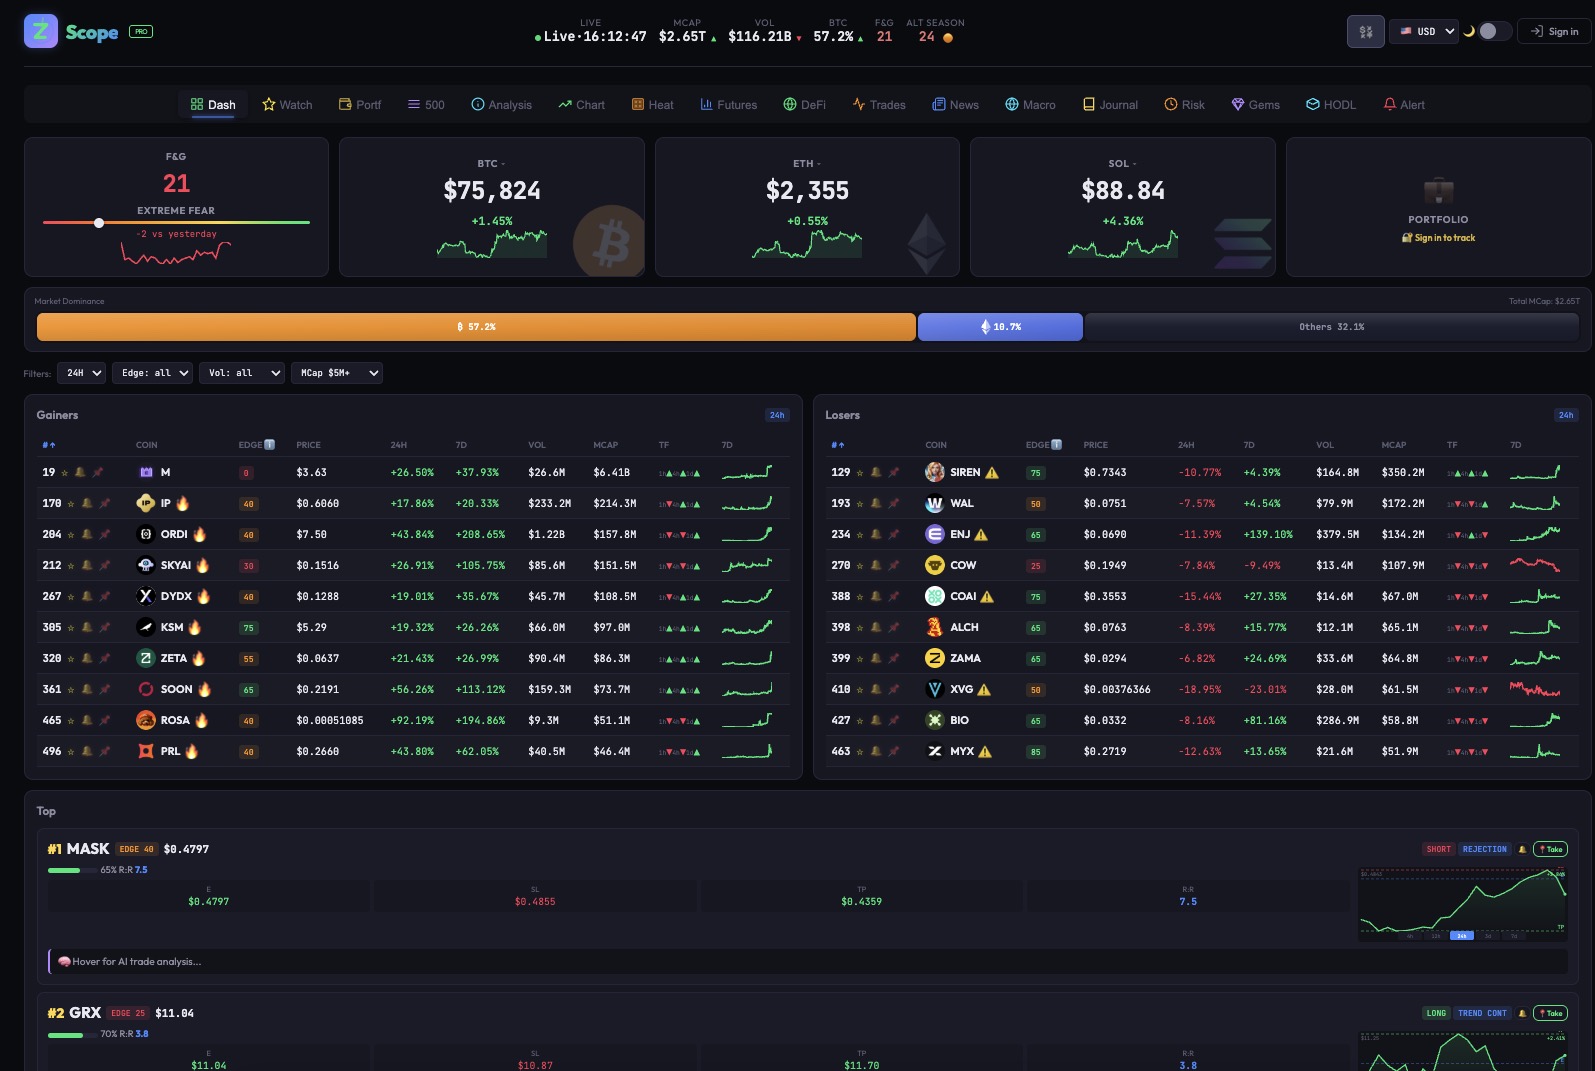Click the Z Scope logo icon
The width and height of the screenshot is (1595, 1071).
point(41,31)
